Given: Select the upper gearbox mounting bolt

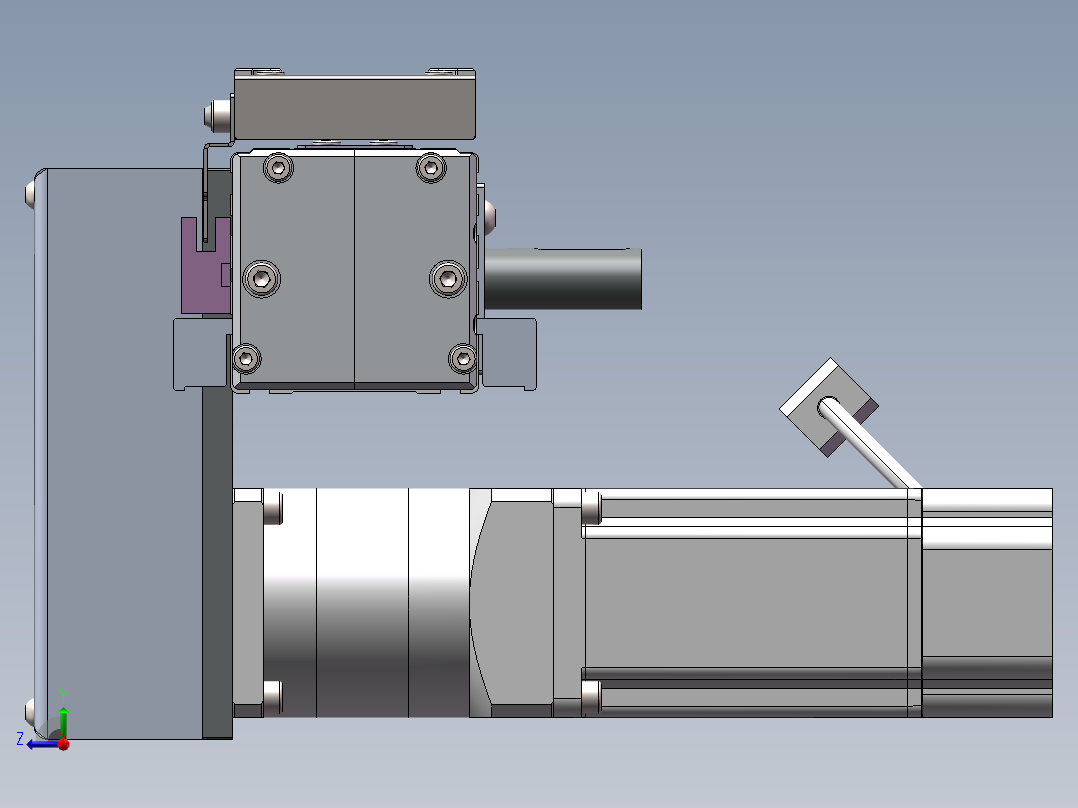Looking at the screenshot, I should click(273, 510).
